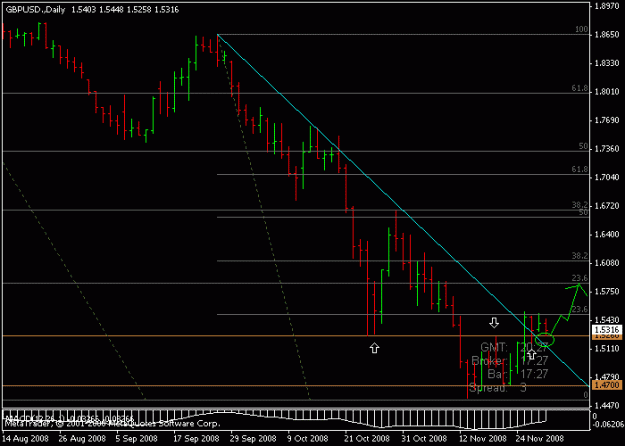
Task: Click the 12 Nov 2008 date label
Action: (483, 438)
